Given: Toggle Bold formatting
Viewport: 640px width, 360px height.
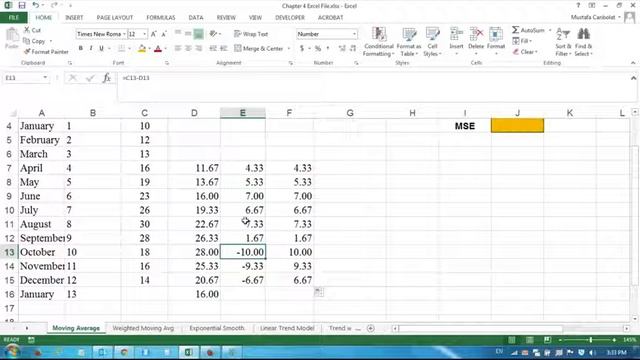Looking at the screenshot, I should (80, 48).
